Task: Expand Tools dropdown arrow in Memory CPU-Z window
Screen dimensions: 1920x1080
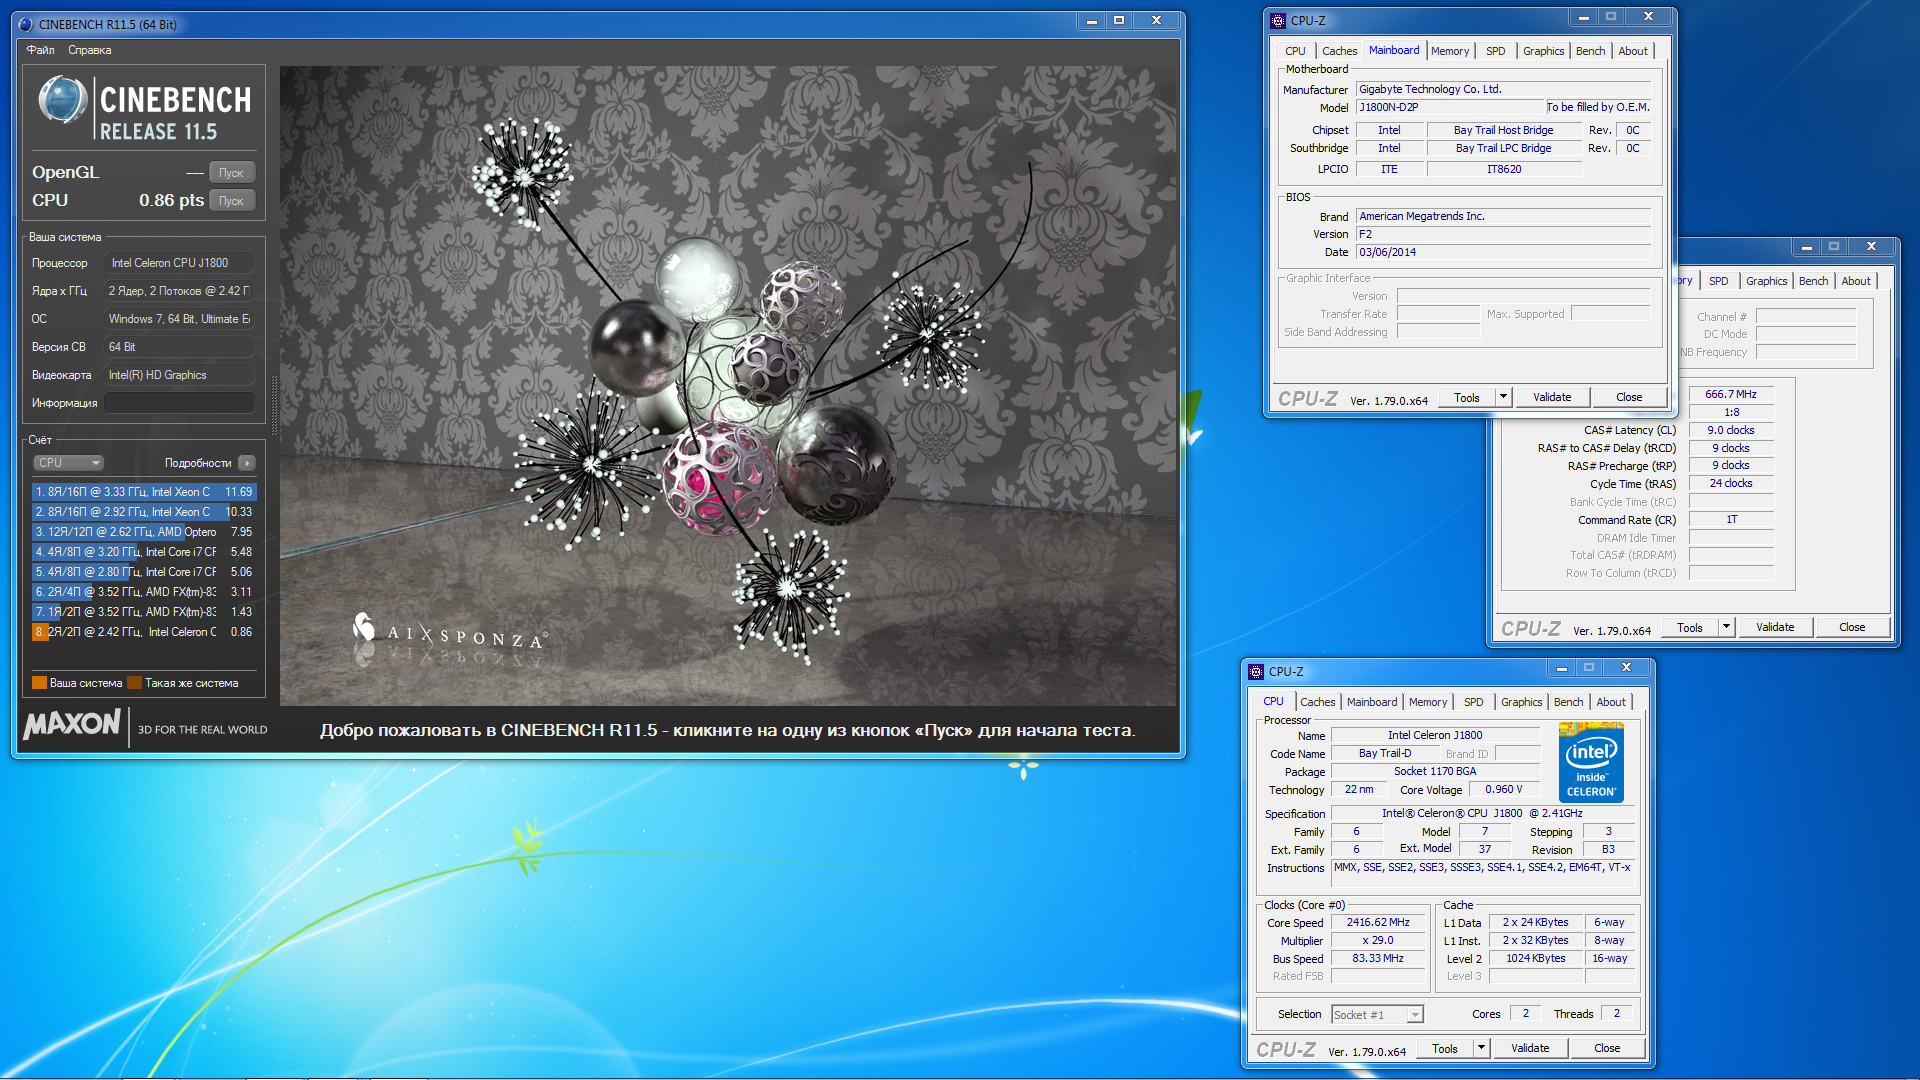Action: [x=1726, y=627]
